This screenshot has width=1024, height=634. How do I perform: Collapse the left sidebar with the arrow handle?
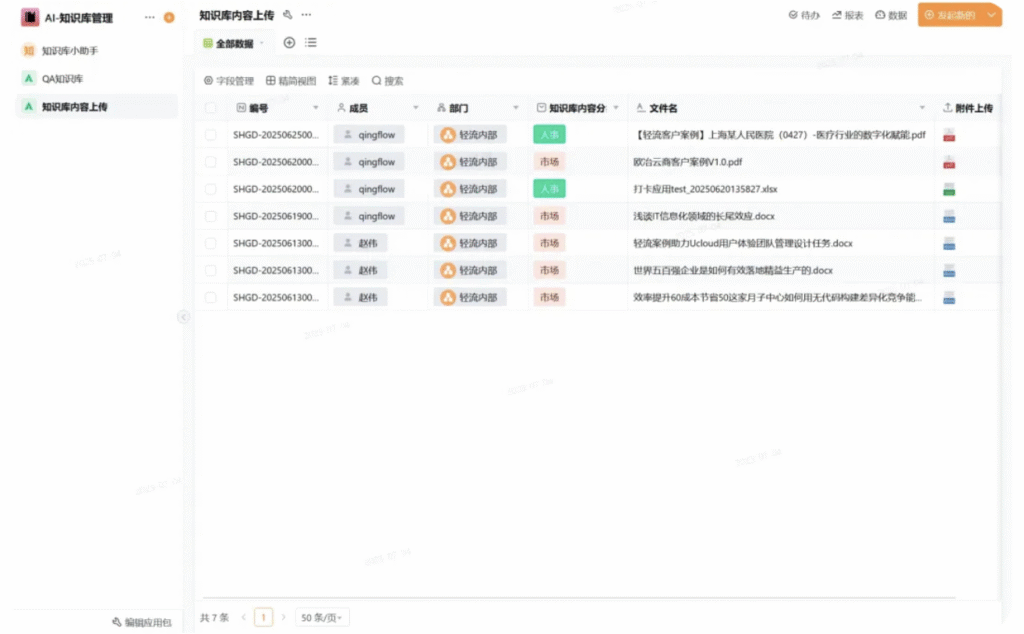pyautogui.click(x=183, y=317)
